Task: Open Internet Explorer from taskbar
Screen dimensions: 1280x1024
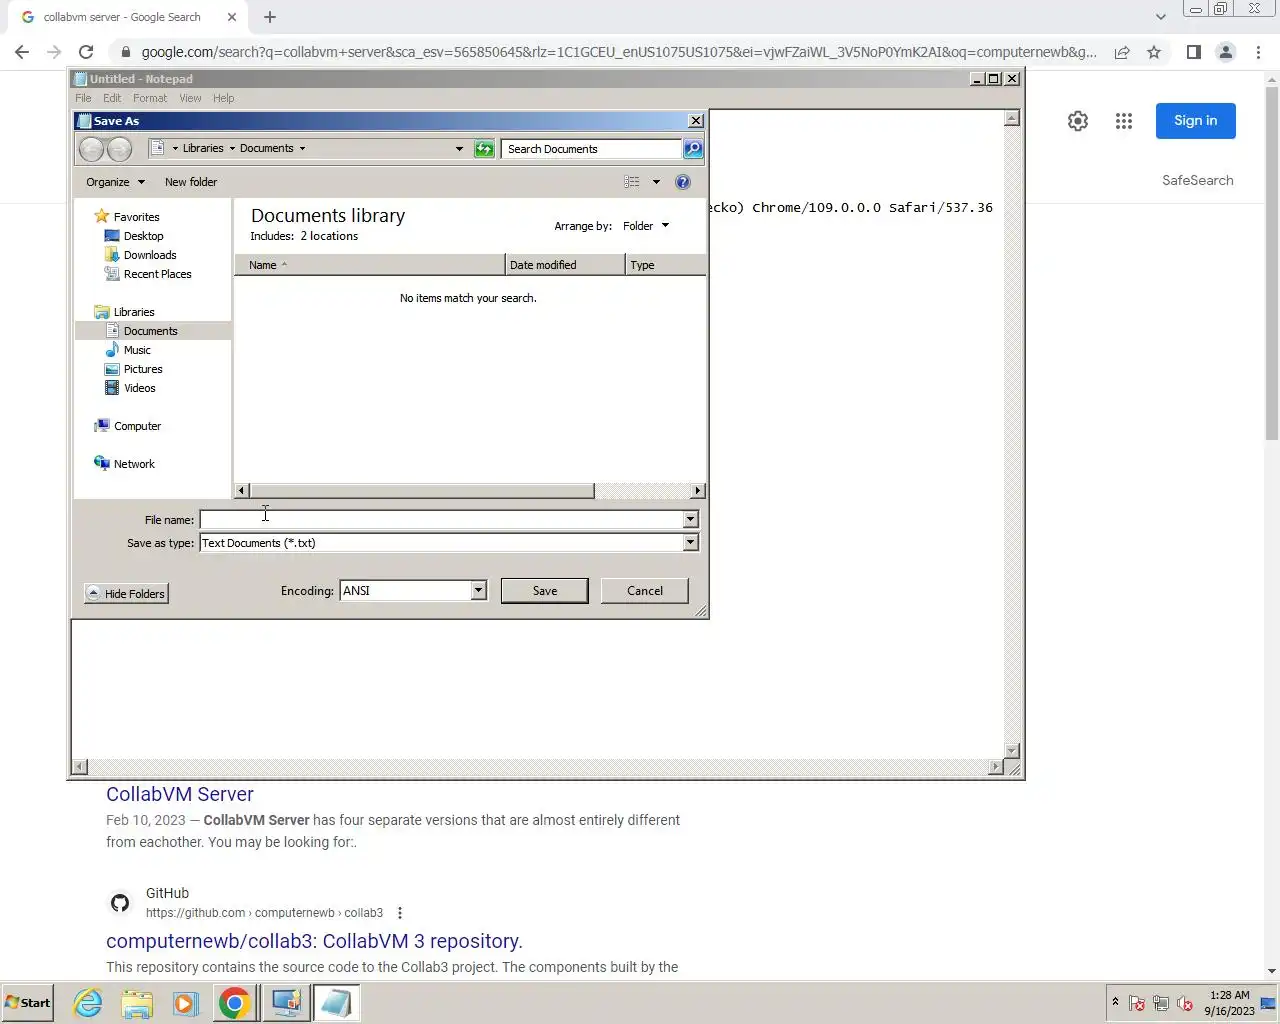Action: click(x=88, y=1003)
